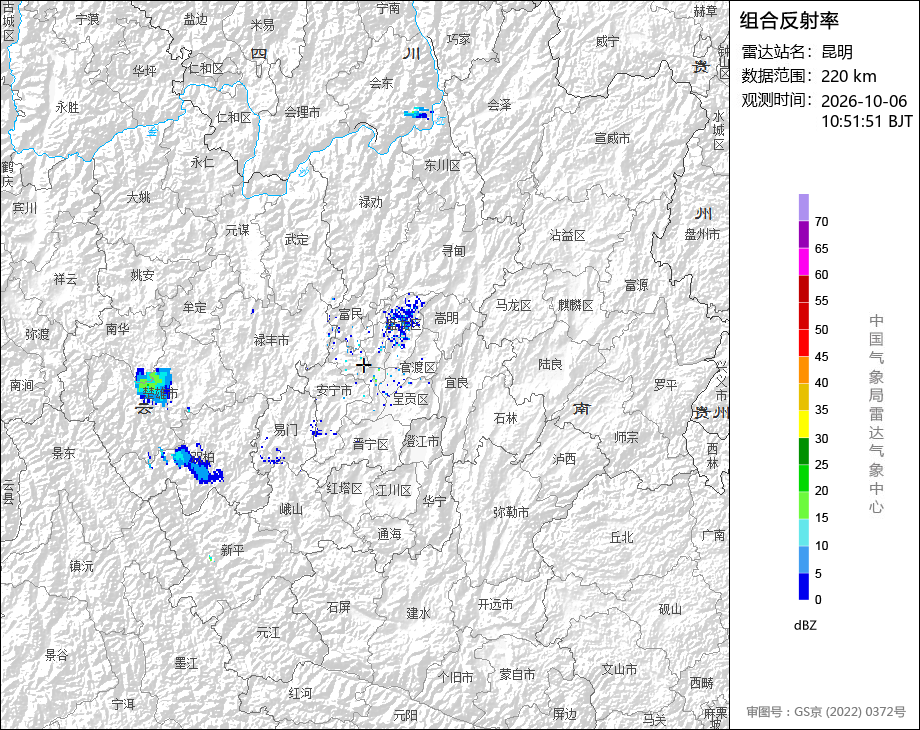Click the 禄劝 label north of Kunming

370,202
